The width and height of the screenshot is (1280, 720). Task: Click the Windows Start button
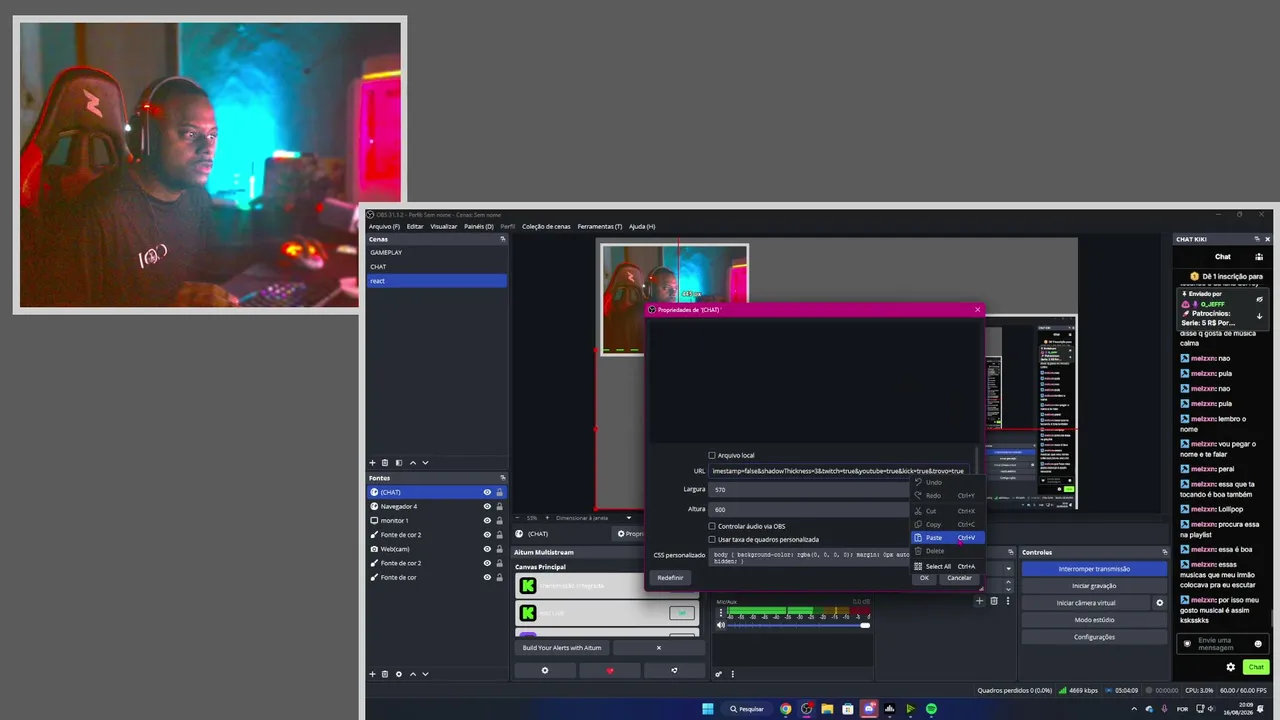[x=708, y=709]
